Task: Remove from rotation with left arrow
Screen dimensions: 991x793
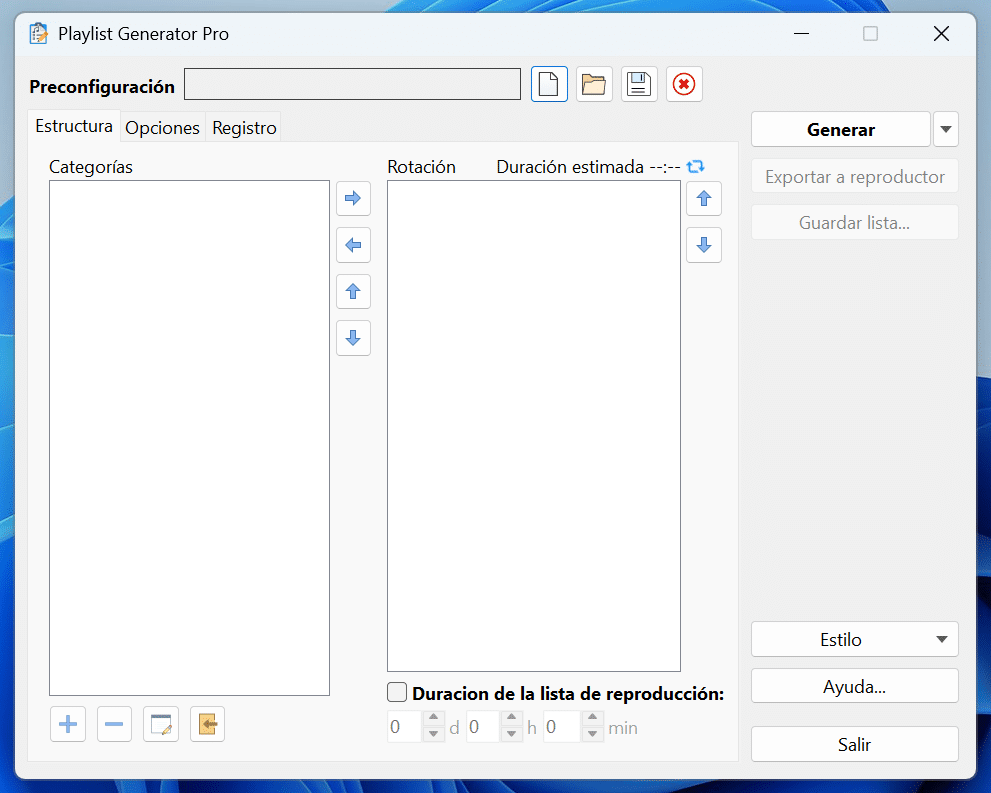Action: (x=353, y=245)
